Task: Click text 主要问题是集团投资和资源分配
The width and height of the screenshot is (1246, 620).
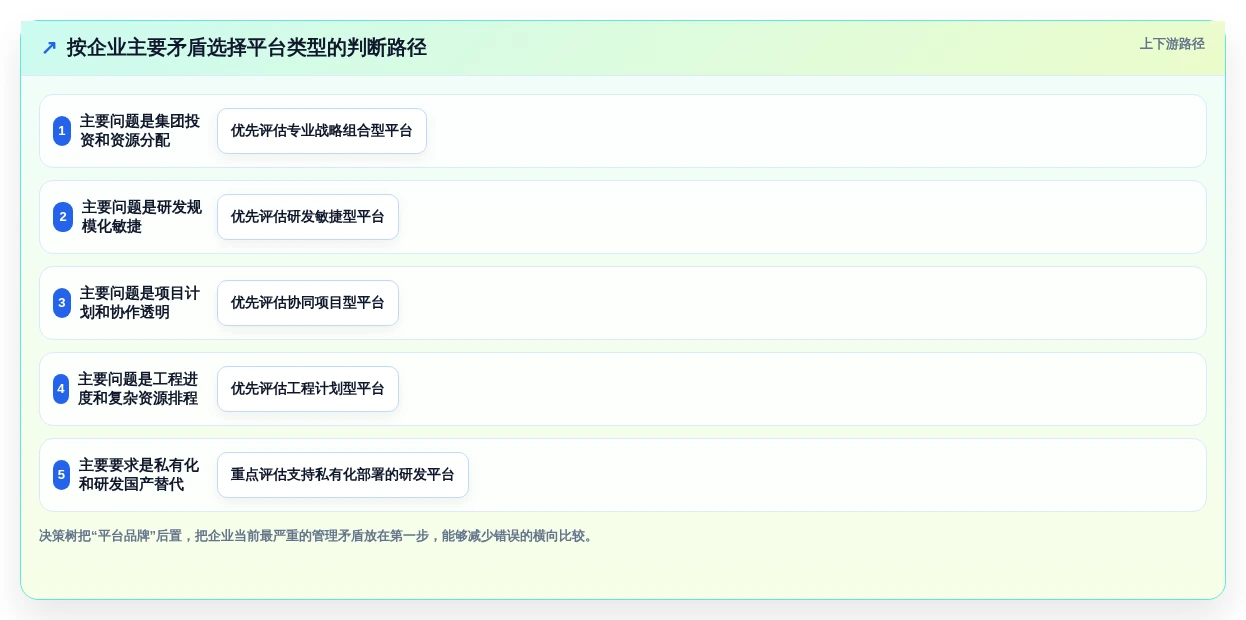Action: click(140, 131)
